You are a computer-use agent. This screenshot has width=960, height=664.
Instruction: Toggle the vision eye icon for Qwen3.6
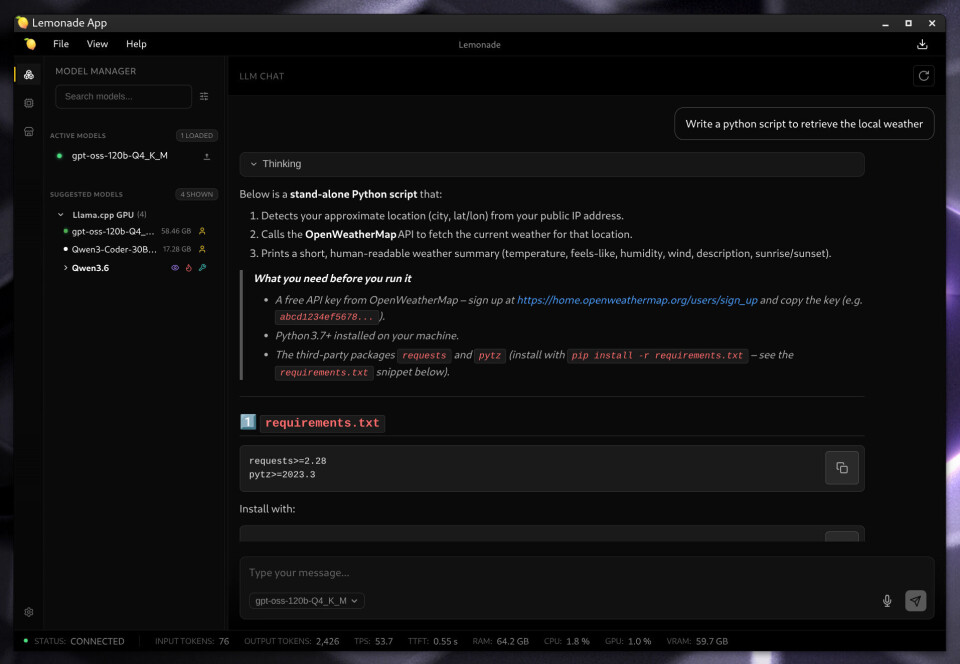point(174,267)
